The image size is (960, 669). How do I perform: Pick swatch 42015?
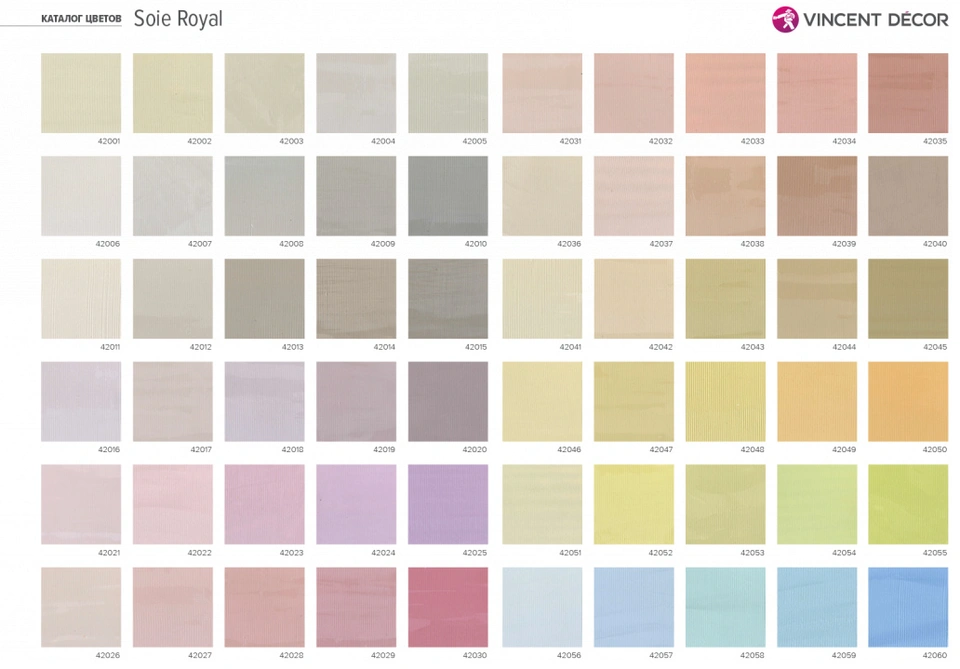pyautogui.click(x=448, y=299)
